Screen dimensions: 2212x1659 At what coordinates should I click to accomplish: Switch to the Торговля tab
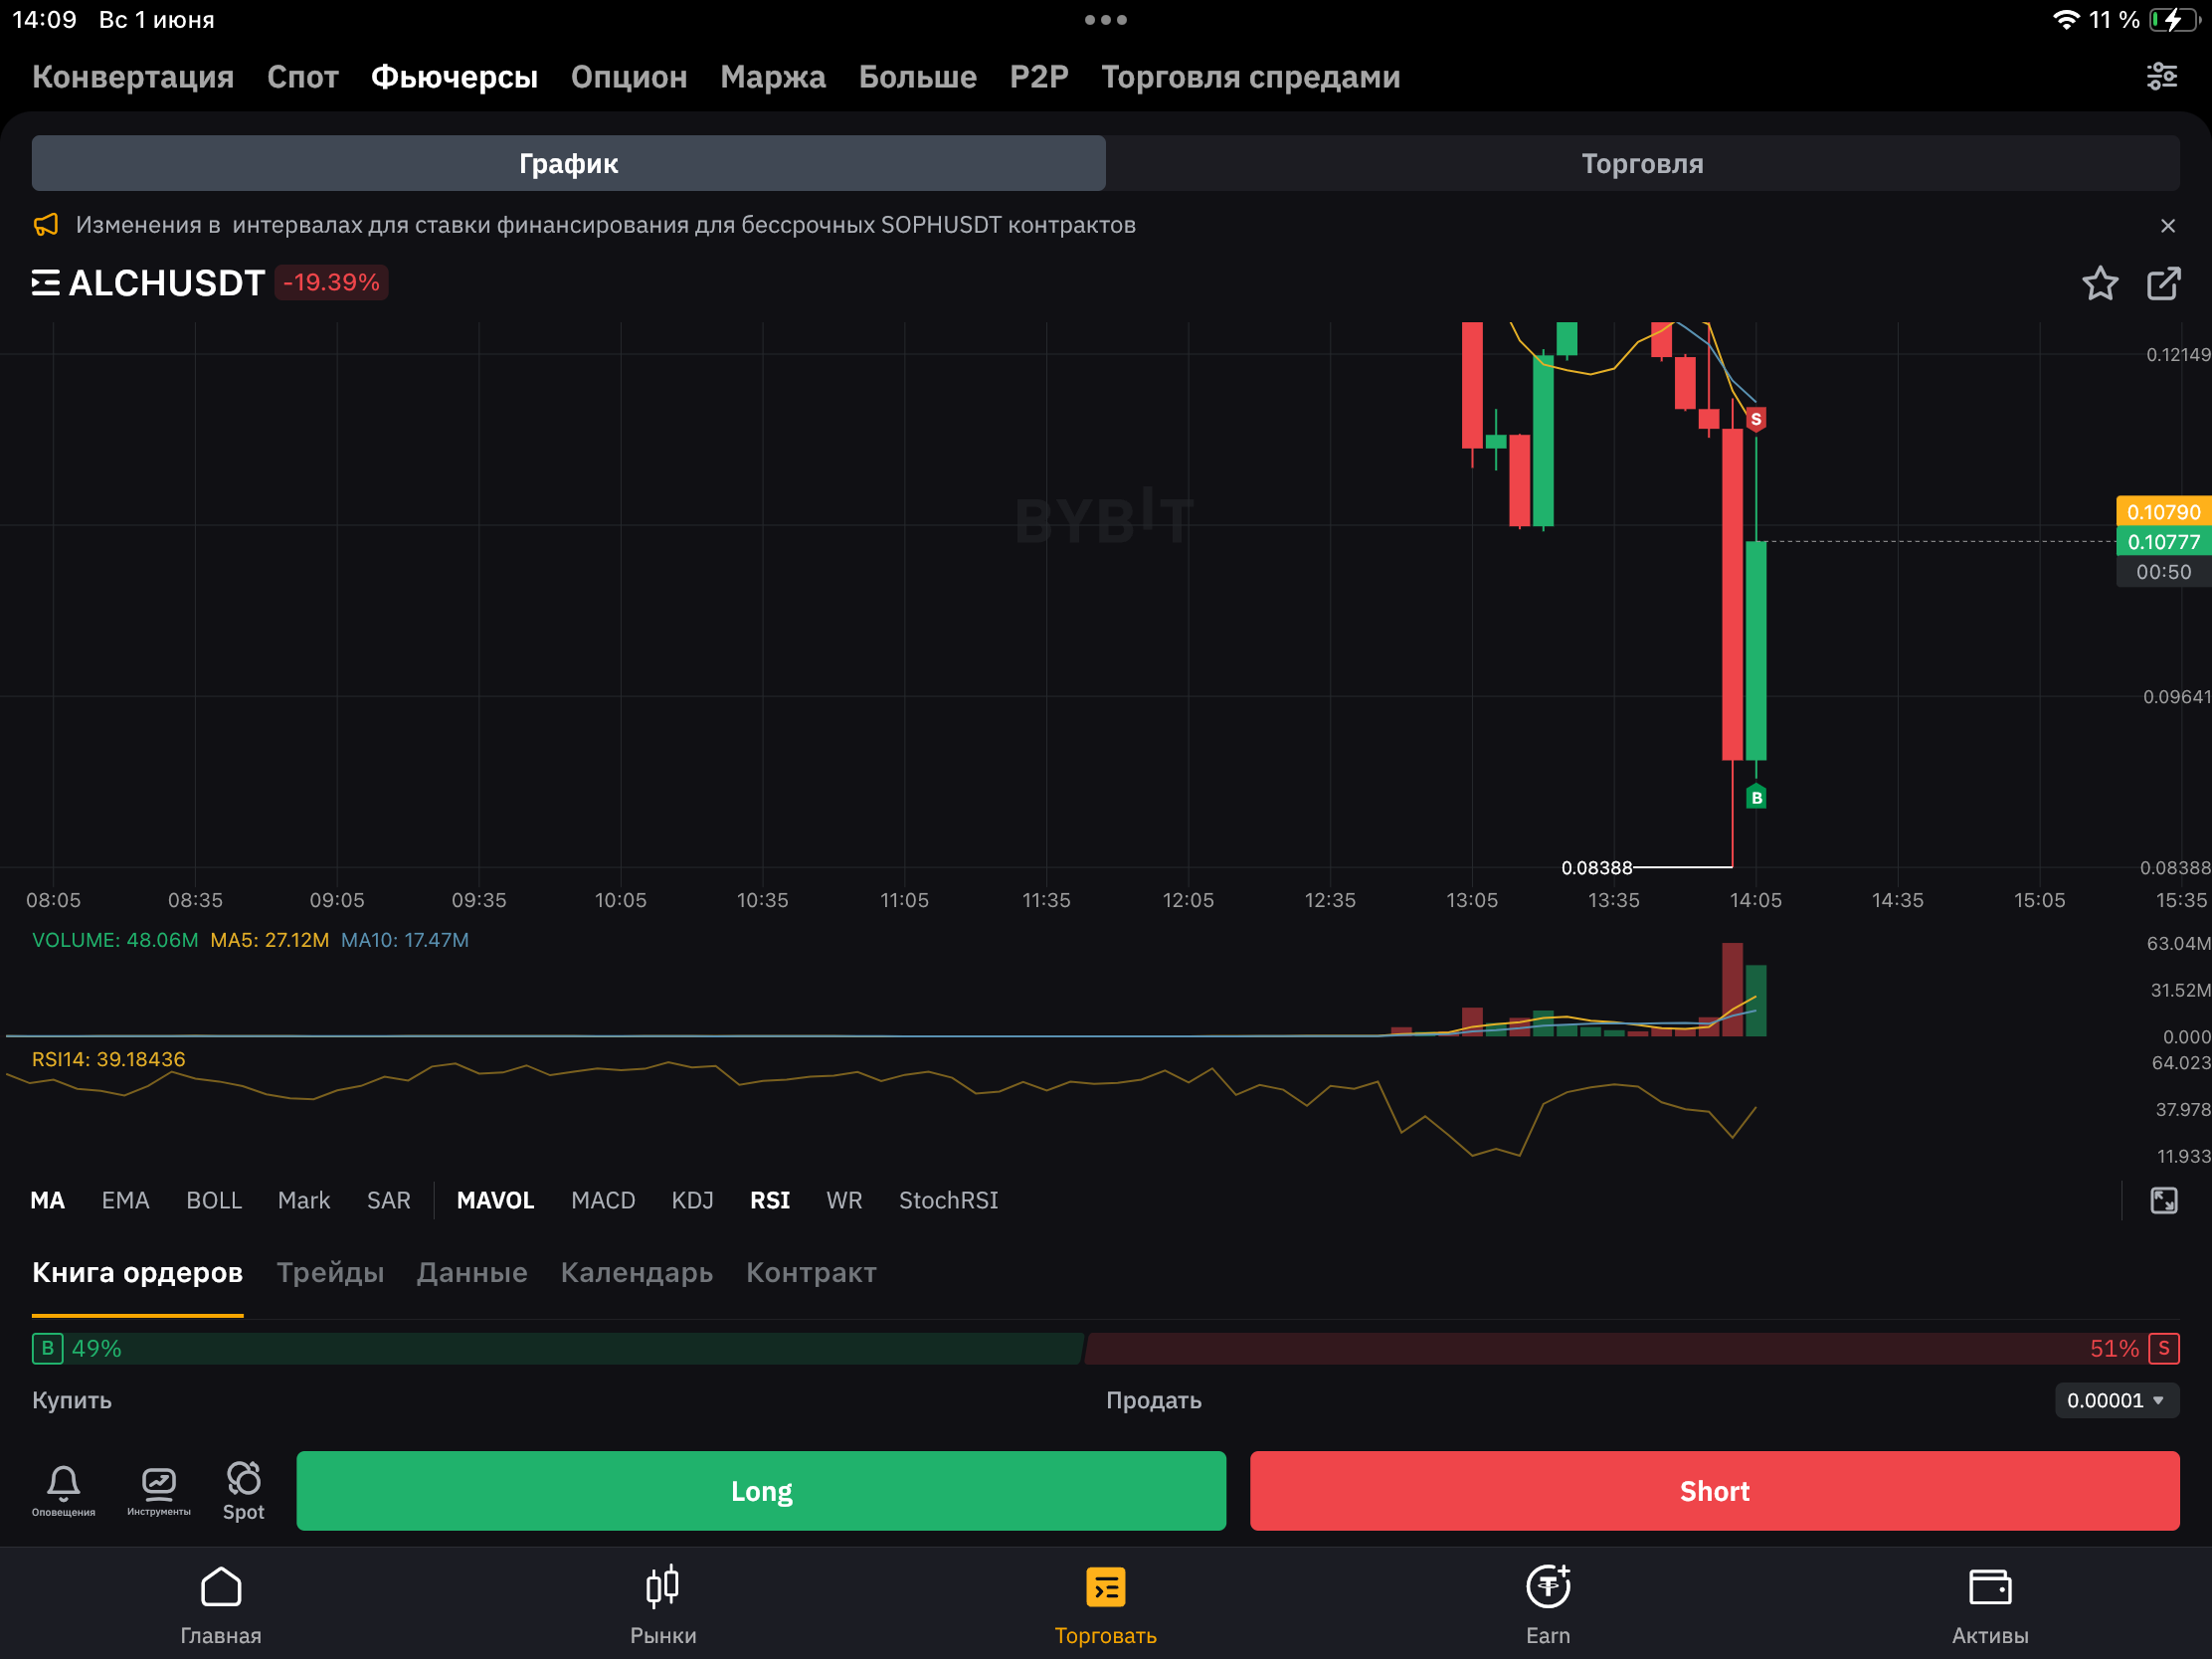coord(1641,163)
